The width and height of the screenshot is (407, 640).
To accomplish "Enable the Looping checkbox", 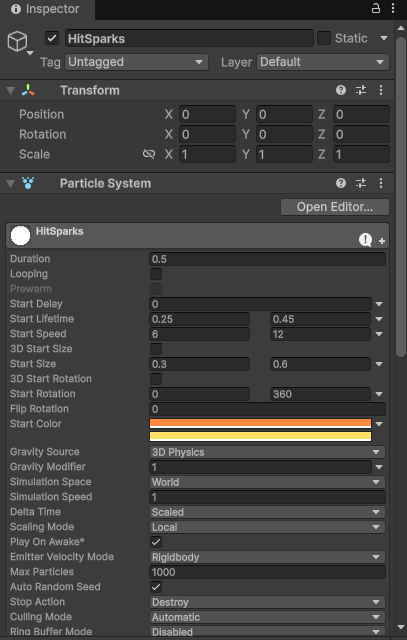I will pyautogui.click(x=156, y=274).
